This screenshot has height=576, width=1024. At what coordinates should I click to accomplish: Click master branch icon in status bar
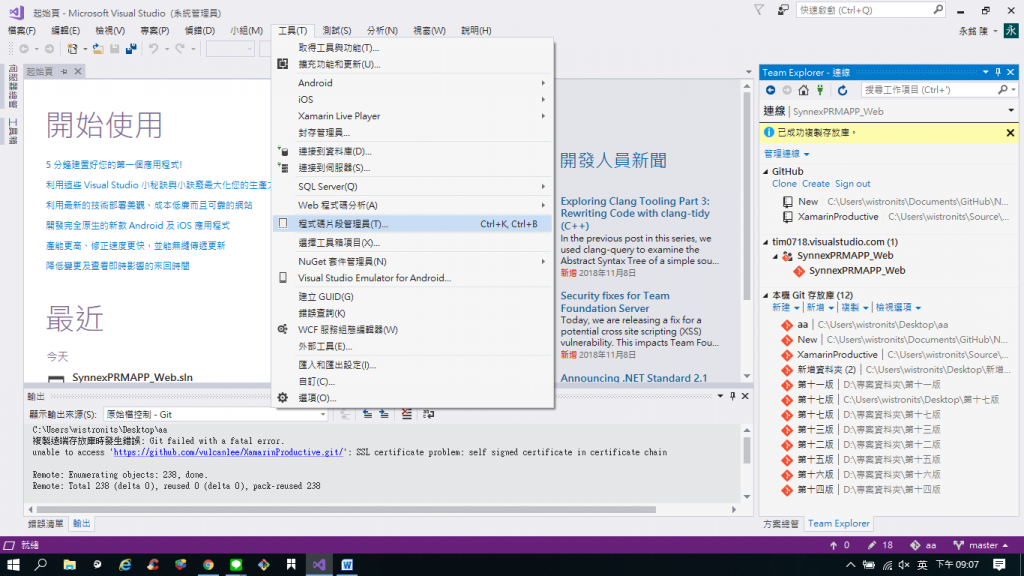click(958, 545)
